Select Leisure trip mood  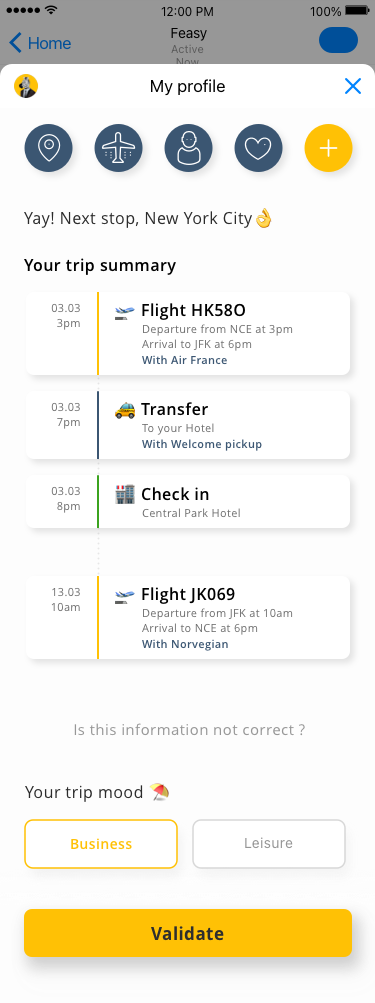pos(269,844)
